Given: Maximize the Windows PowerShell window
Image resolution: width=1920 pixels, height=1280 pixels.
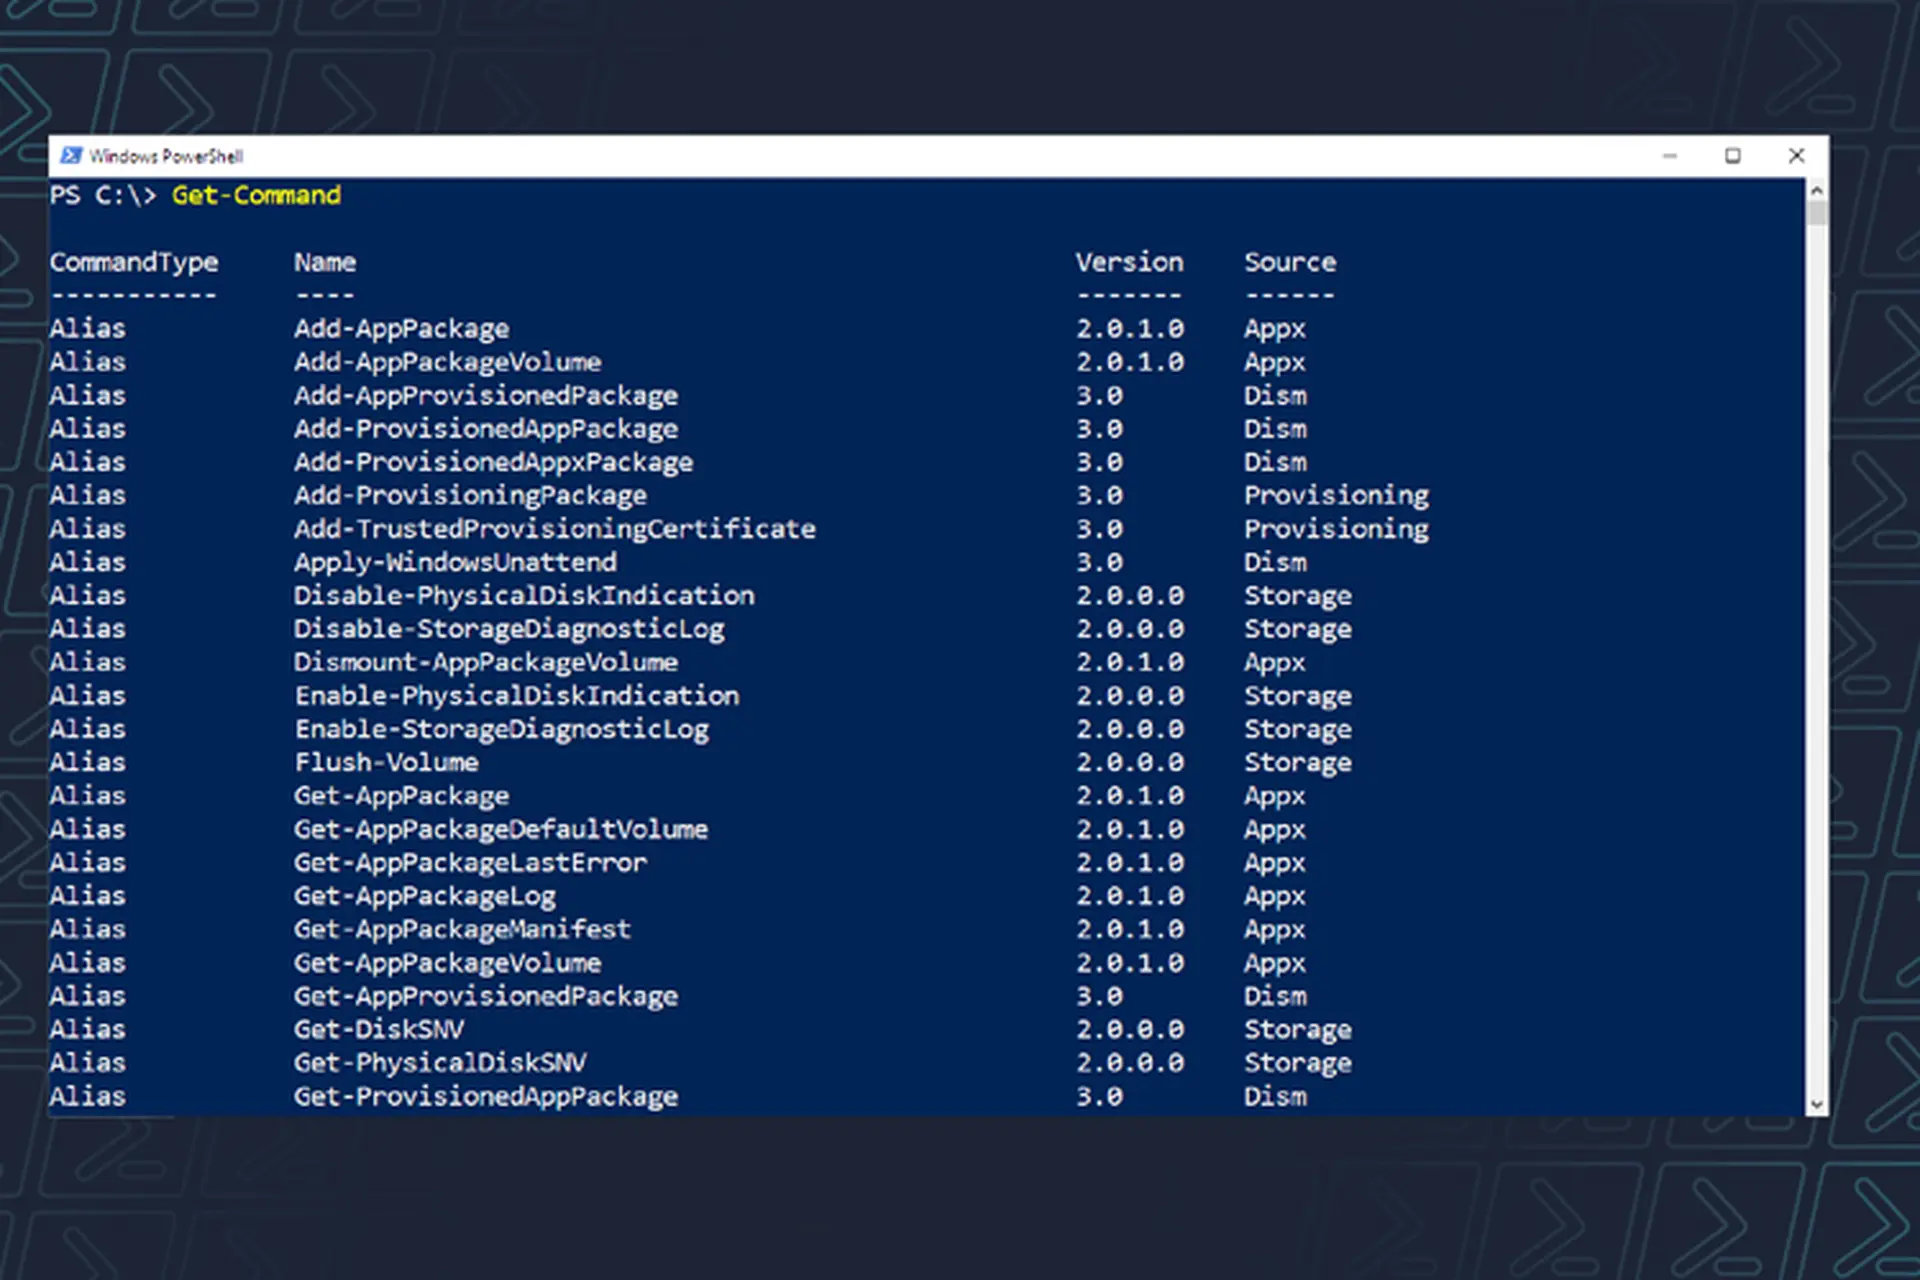Looking at the screenshot, I should point(1732,156).
